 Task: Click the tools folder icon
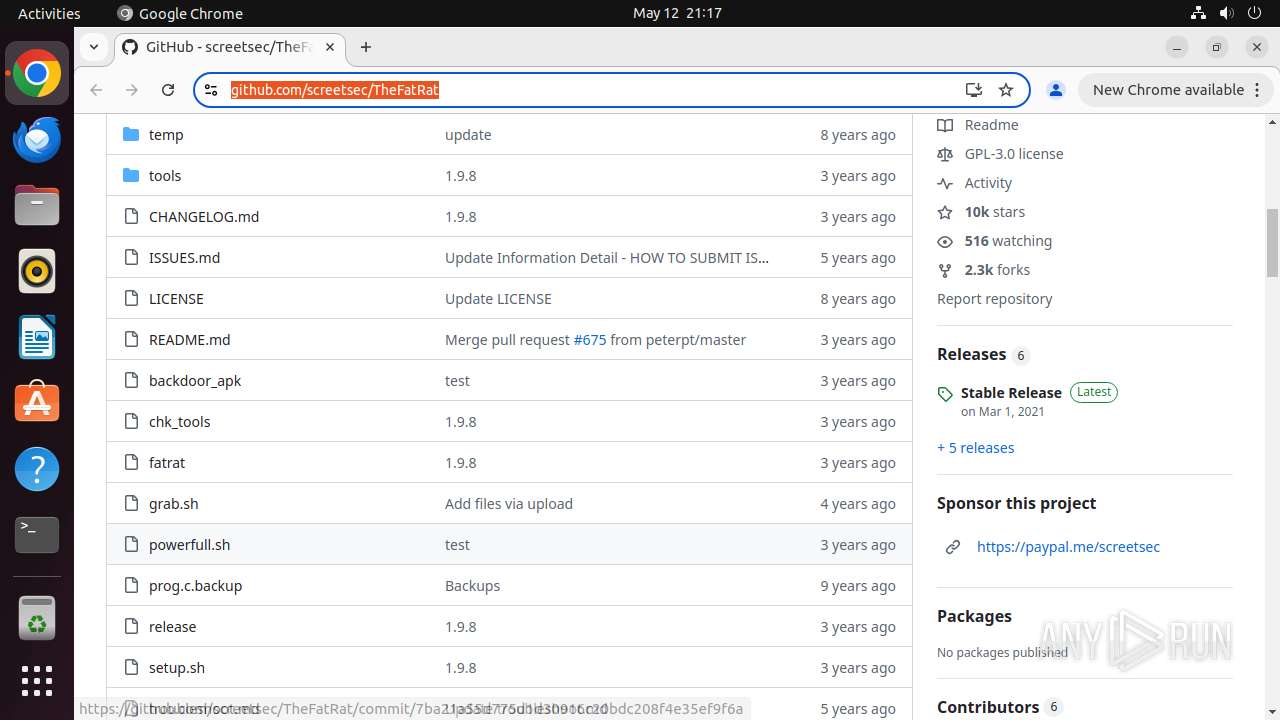tap(130, 175)
